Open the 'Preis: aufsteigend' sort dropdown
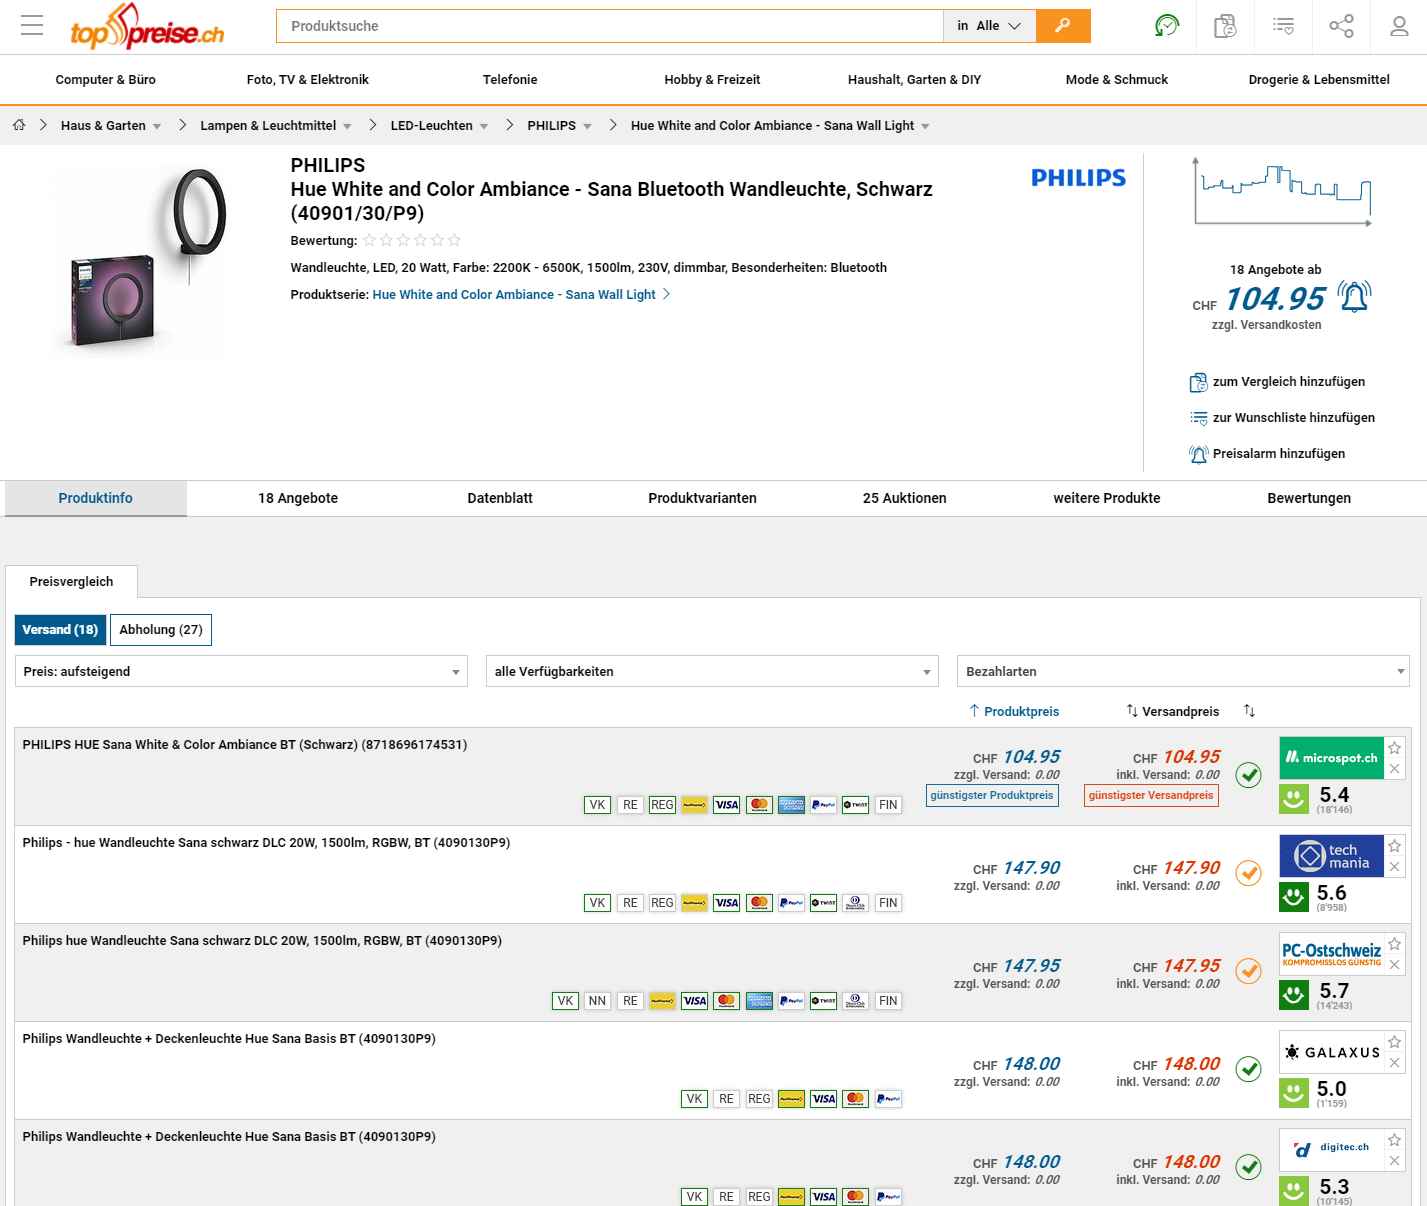The width and height of the screenshot is (1427, 1206). click(241, 672)
